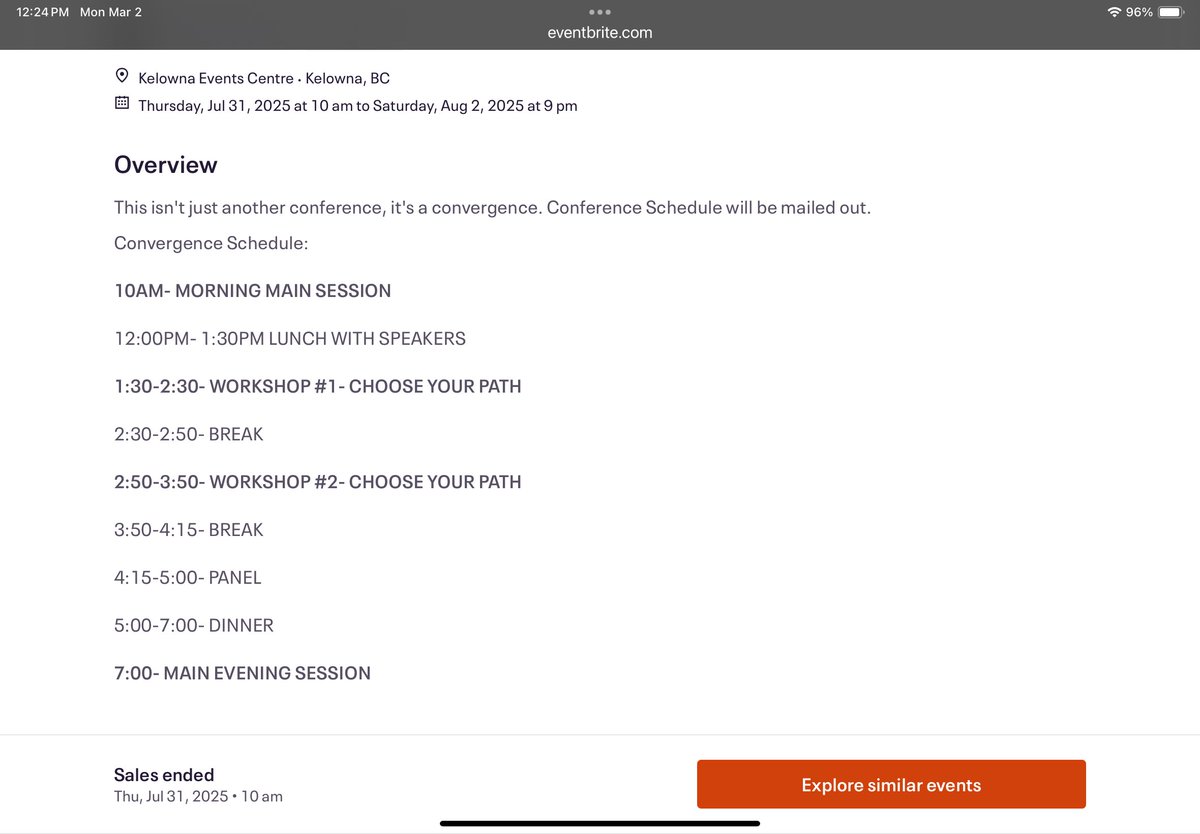Tap the home indicator bar at bottom
Image resolution: width=1200 pixels, height=834 pixels.
[x=600, y=823]
